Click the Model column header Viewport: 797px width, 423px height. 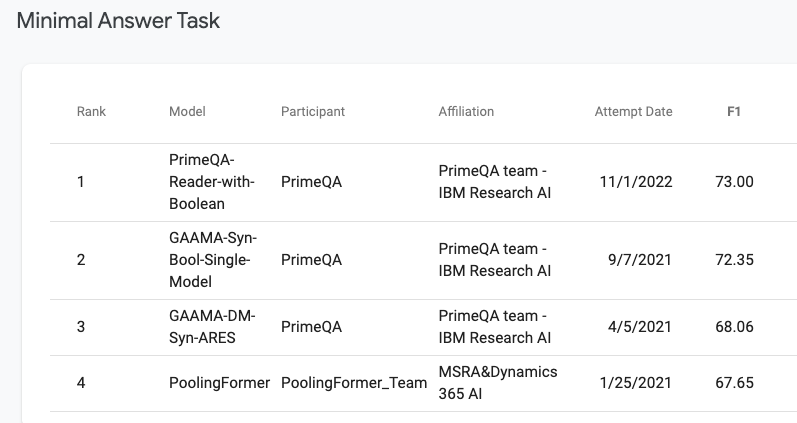(x=187, y=112)
